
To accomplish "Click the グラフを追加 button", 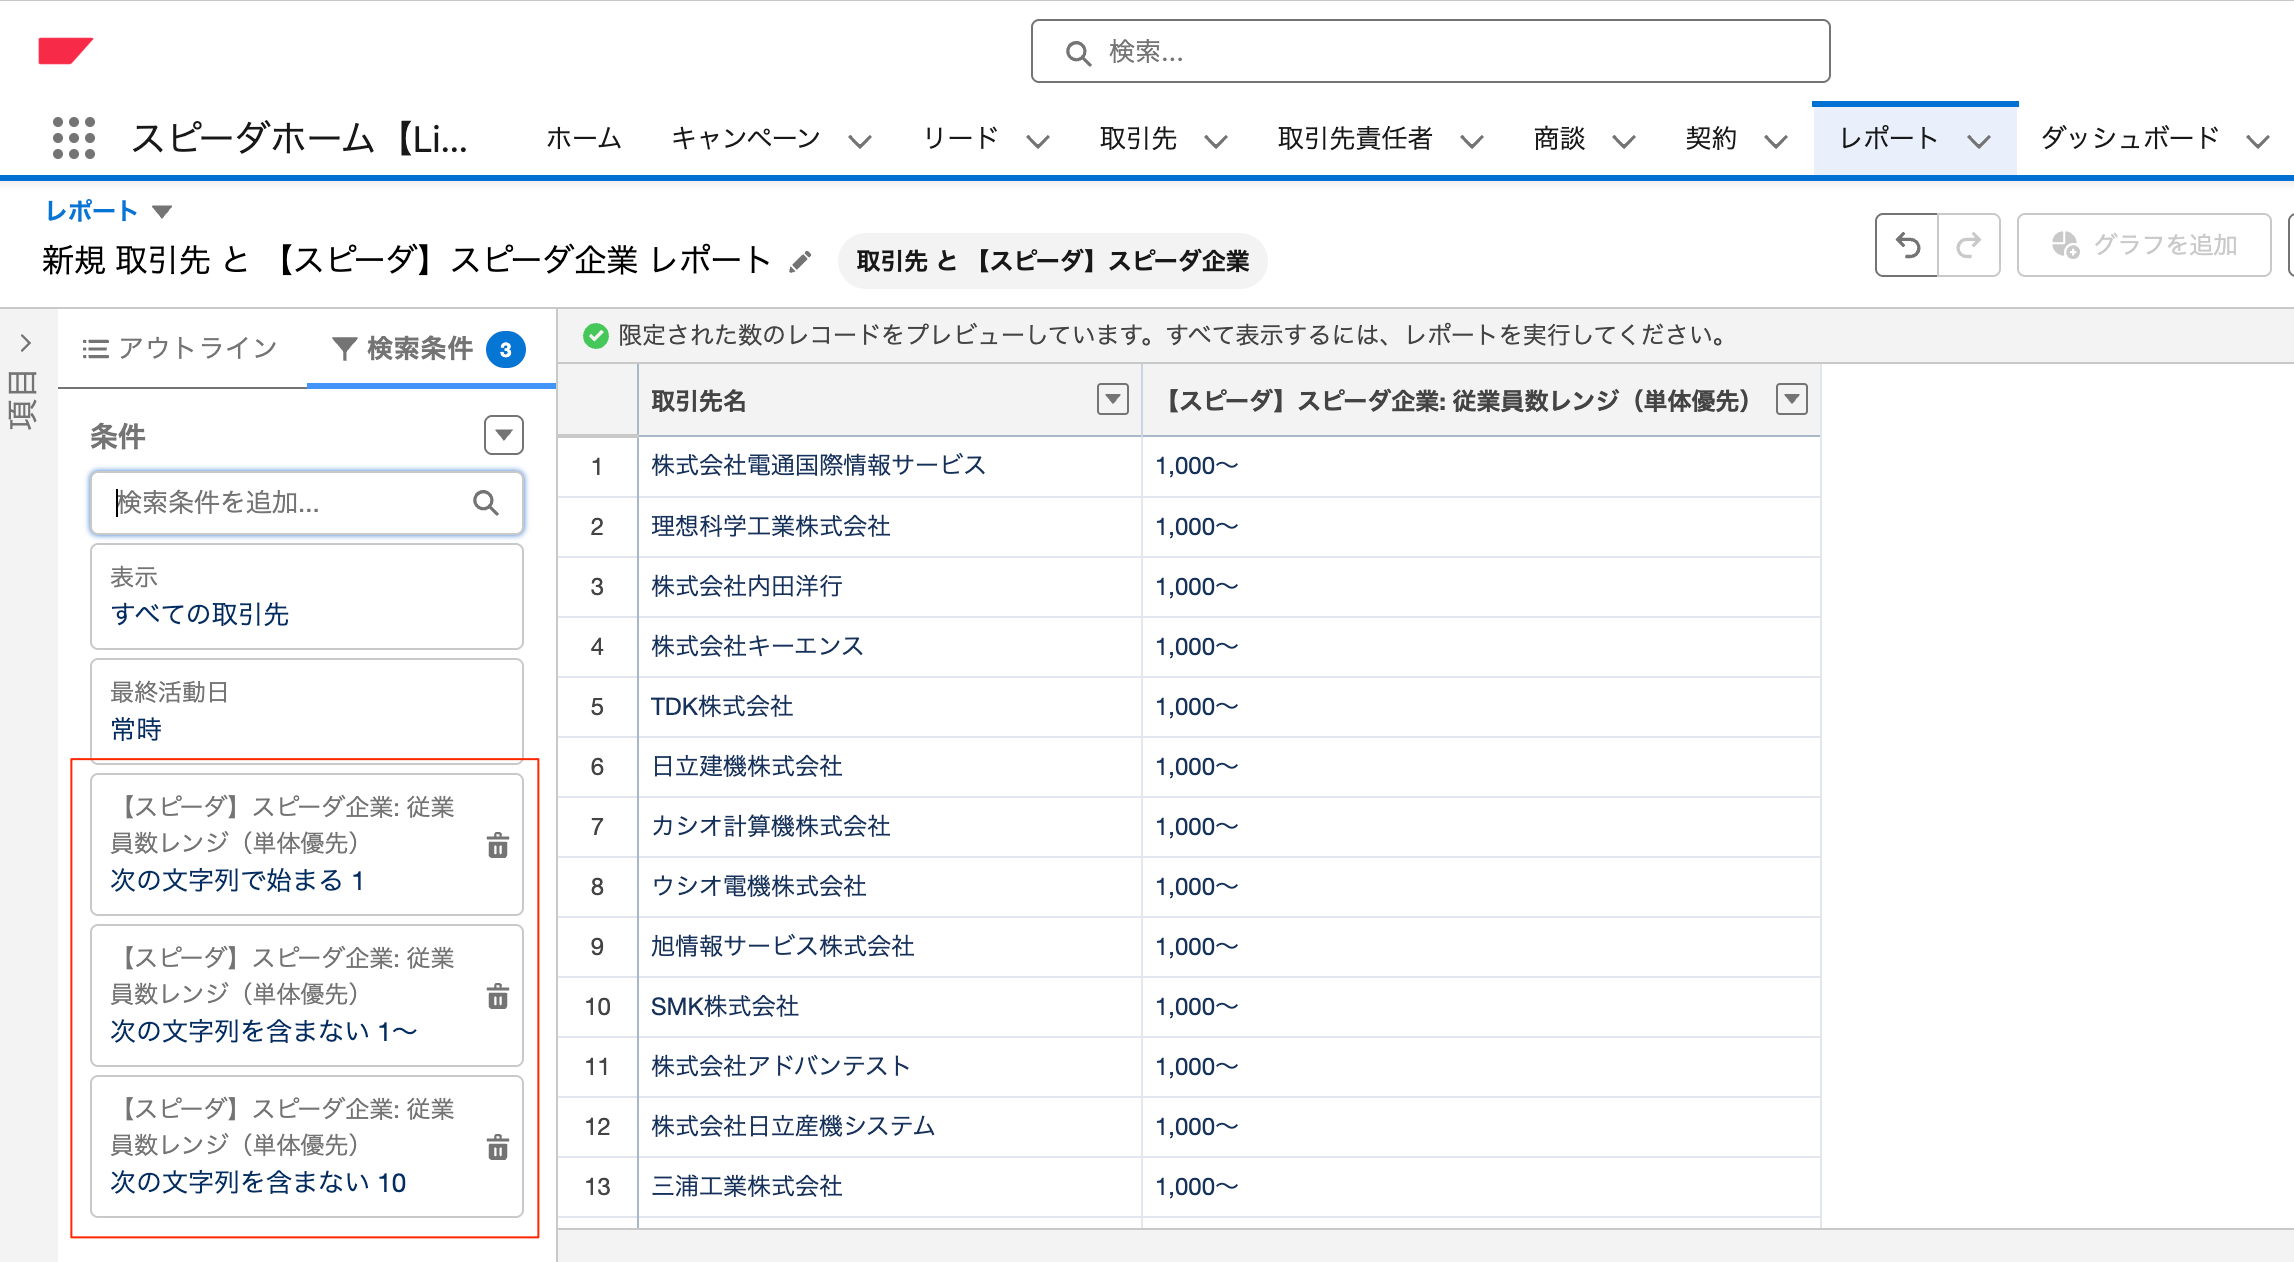I will [x=2144, y=245].
